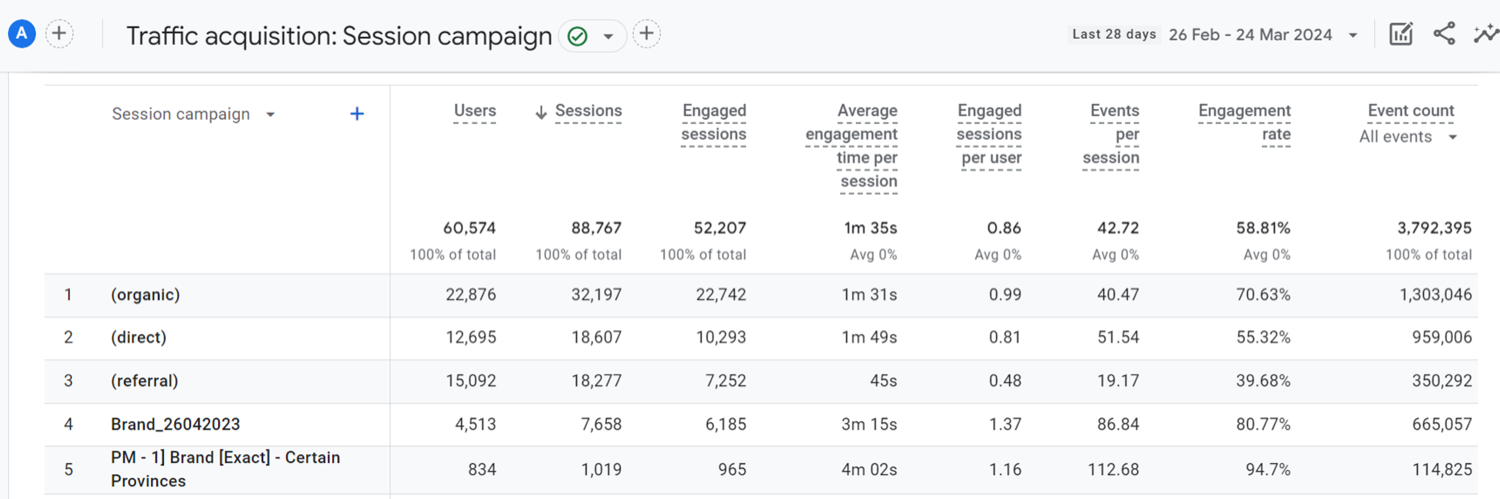Add comparison with plus icon beside A badge
This screenshot has width=1500, height=499.
tap(60, 34)
